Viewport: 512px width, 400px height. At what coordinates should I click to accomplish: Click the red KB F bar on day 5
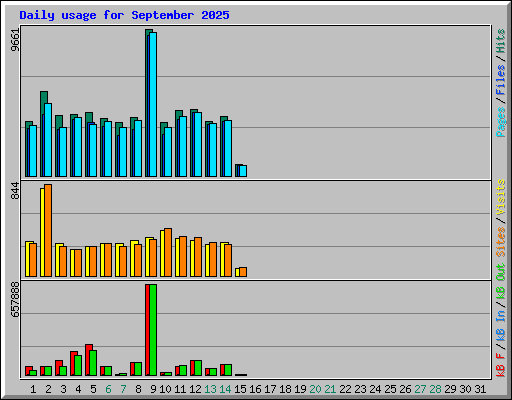[88, 360]
